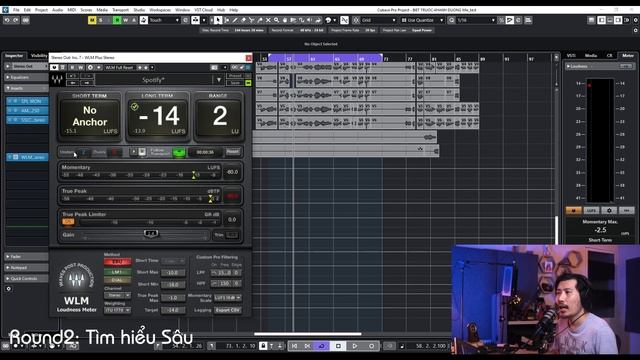The image size is (640, 360).
Task: Click the Redo arrow in toolbar
Action: [16, 20]
